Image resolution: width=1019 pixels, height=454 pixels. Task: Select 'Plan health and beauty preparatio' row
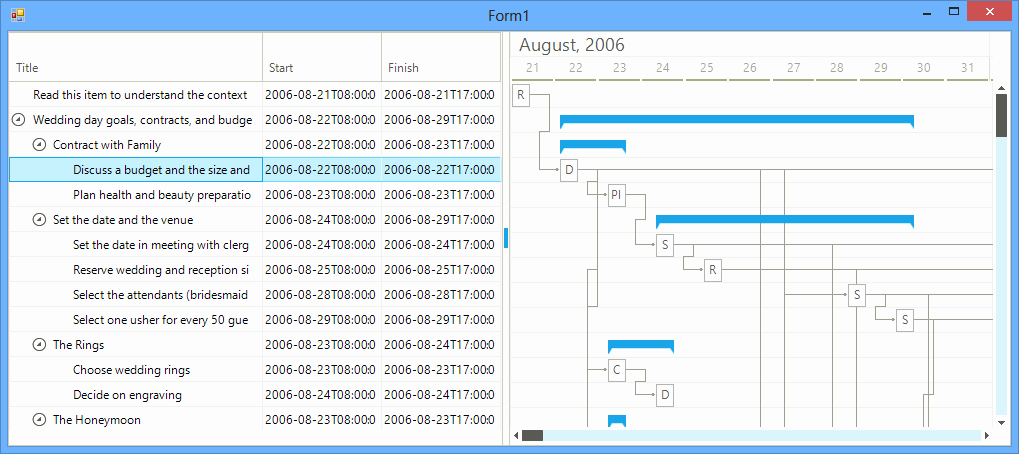(x=255, y=195)
